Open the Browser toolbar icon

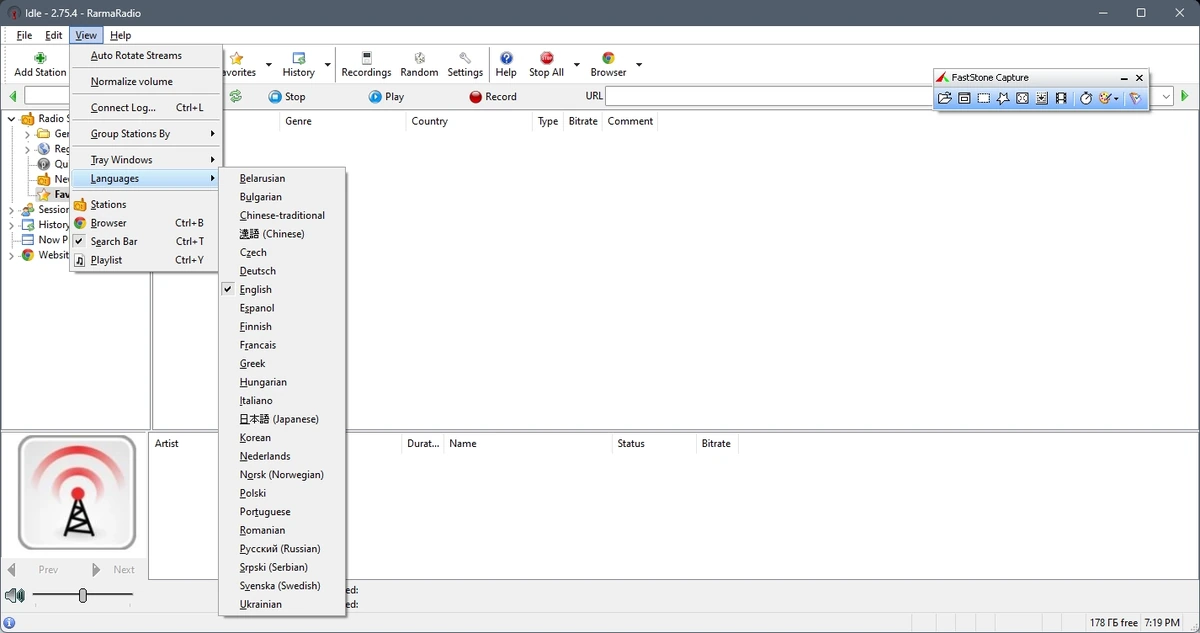(608, 58)
